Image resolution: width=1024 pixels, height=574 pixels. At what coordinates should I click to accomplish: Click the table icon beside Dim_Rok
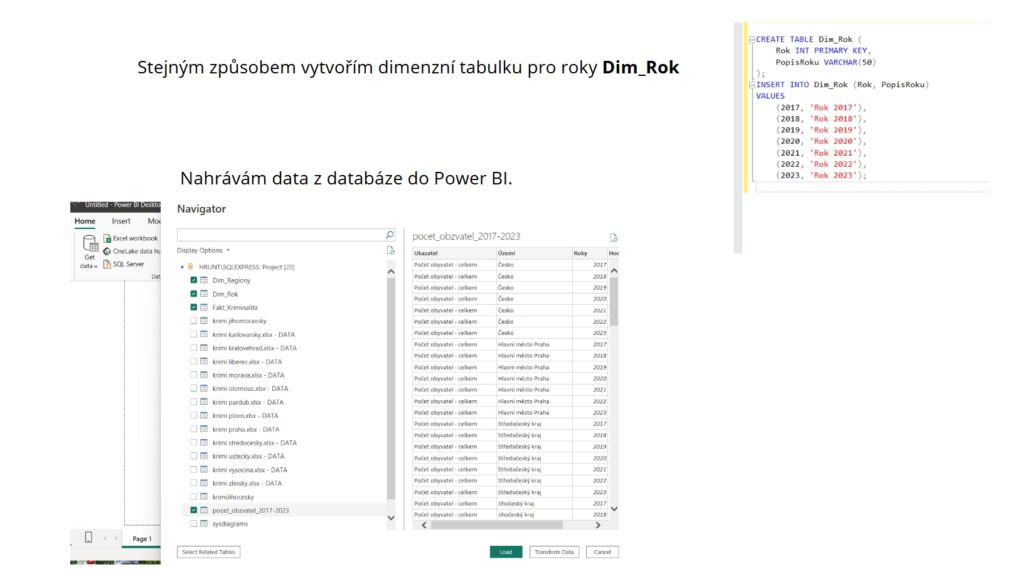pyautogui.click(x=204, y=294)
